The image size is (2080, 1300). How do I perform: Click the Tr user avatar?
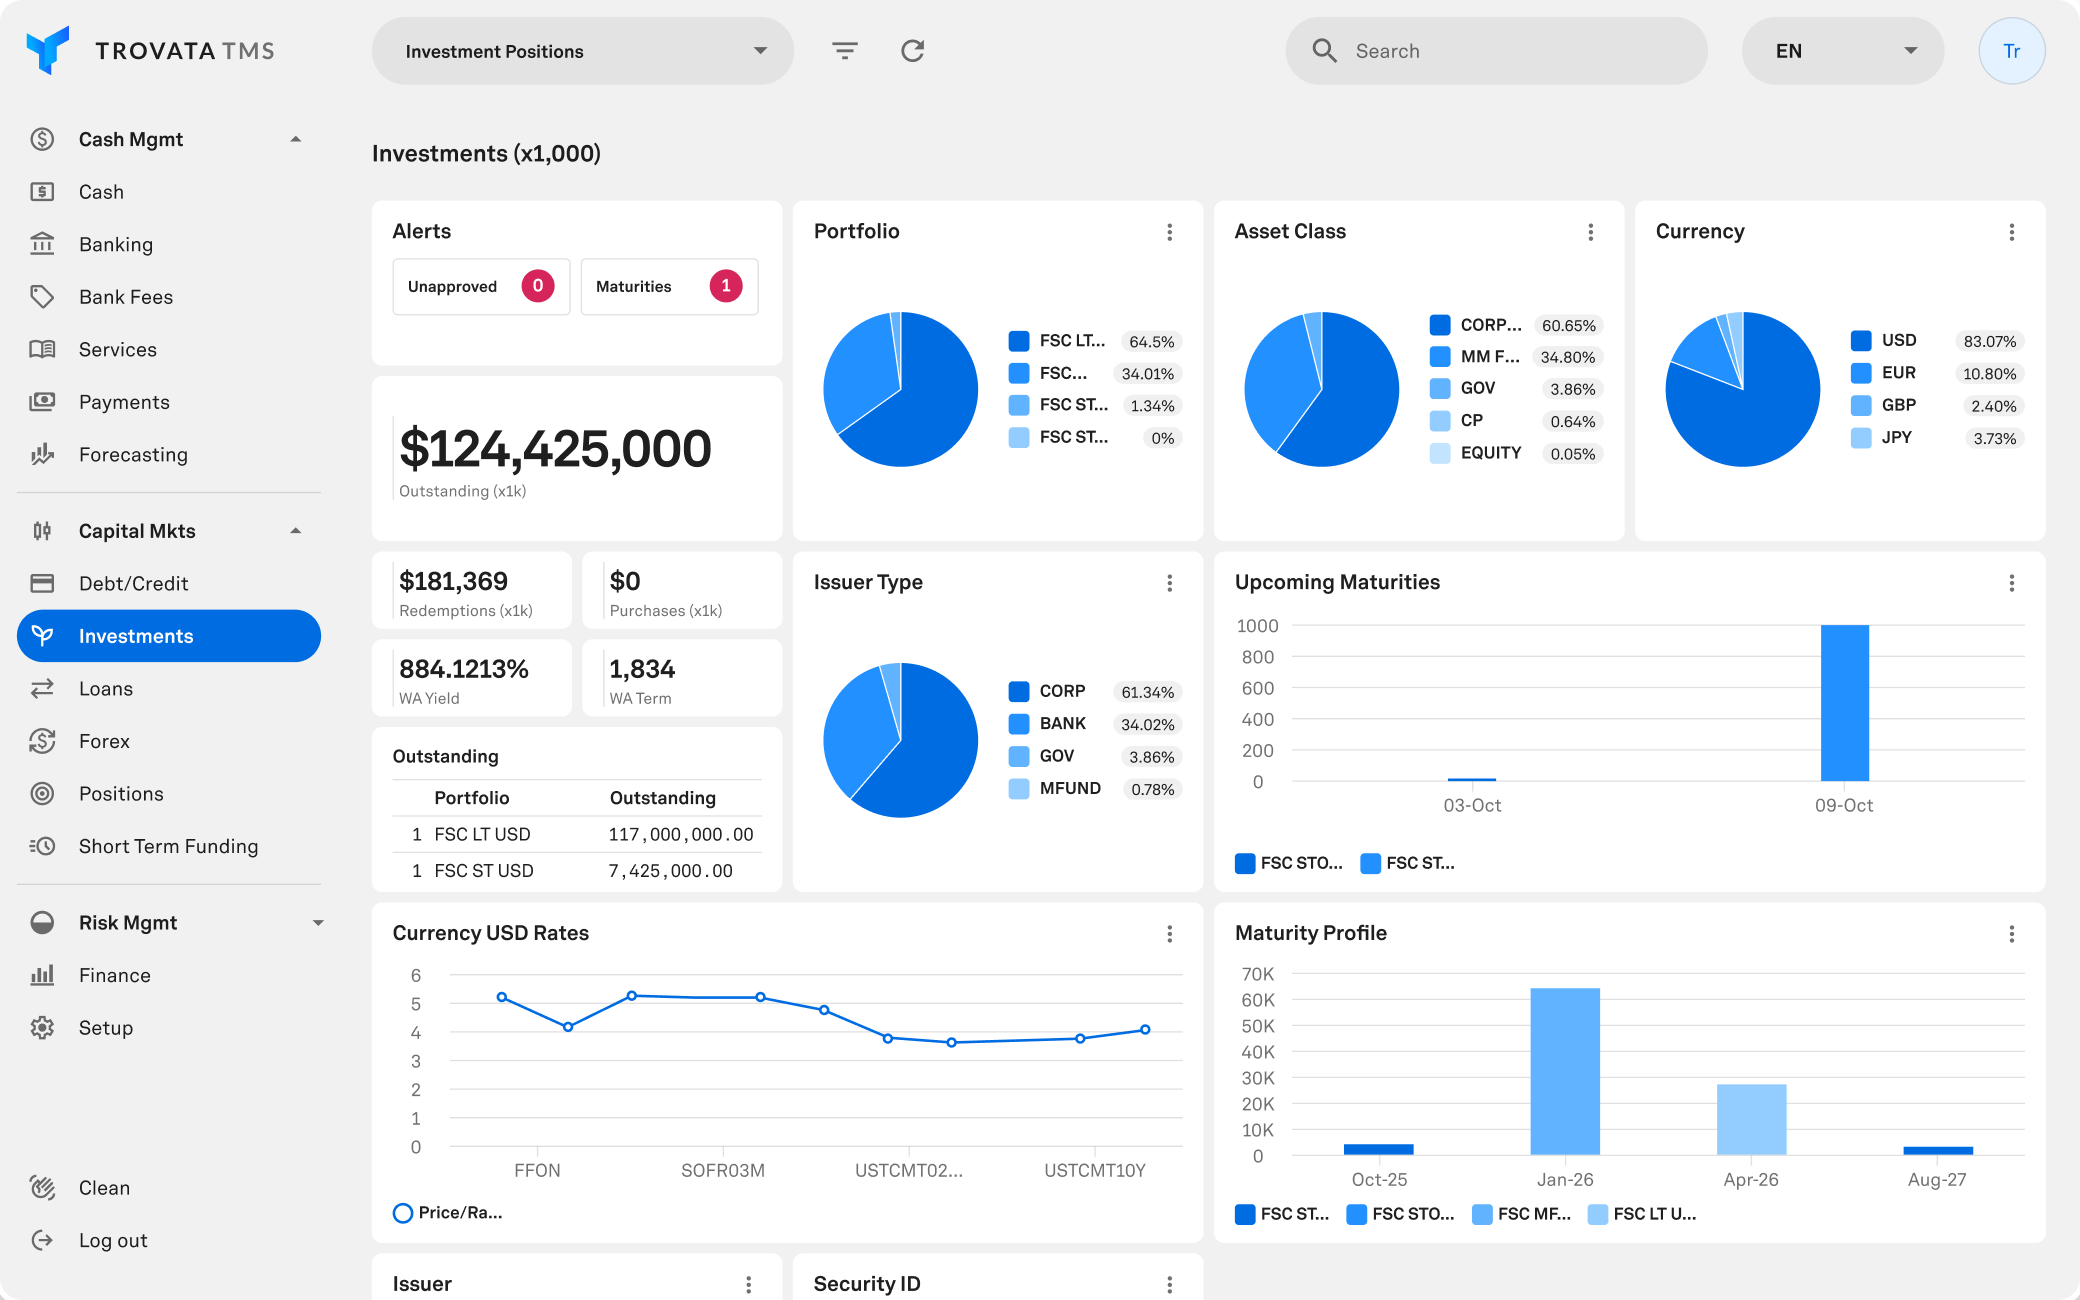(2011, 51)
